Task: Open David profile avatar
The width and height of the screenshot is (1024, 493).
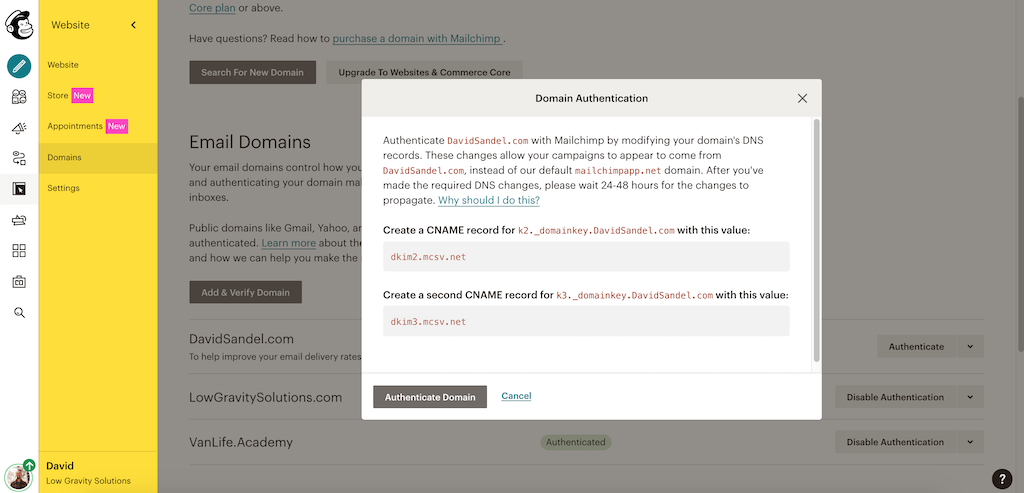Action: [18, 476]
